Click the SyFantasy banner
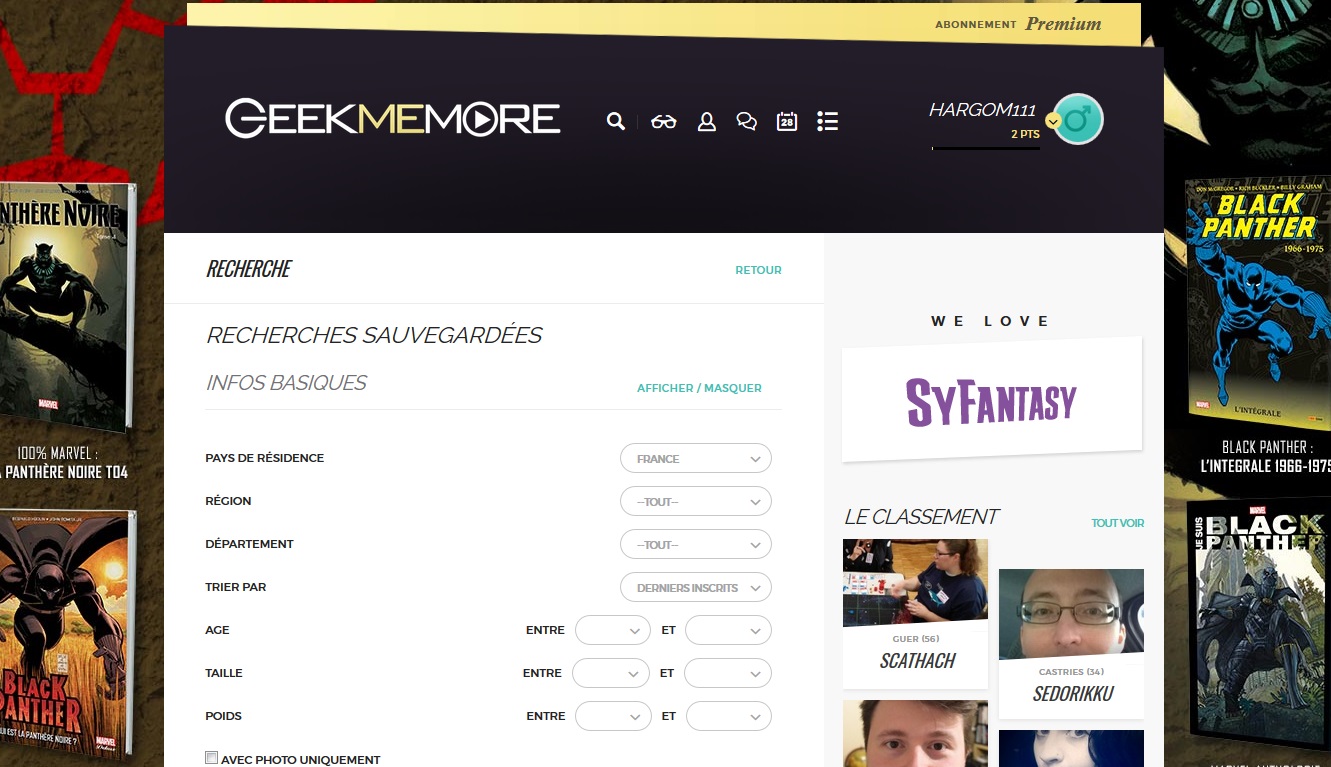 coord(991,400)
